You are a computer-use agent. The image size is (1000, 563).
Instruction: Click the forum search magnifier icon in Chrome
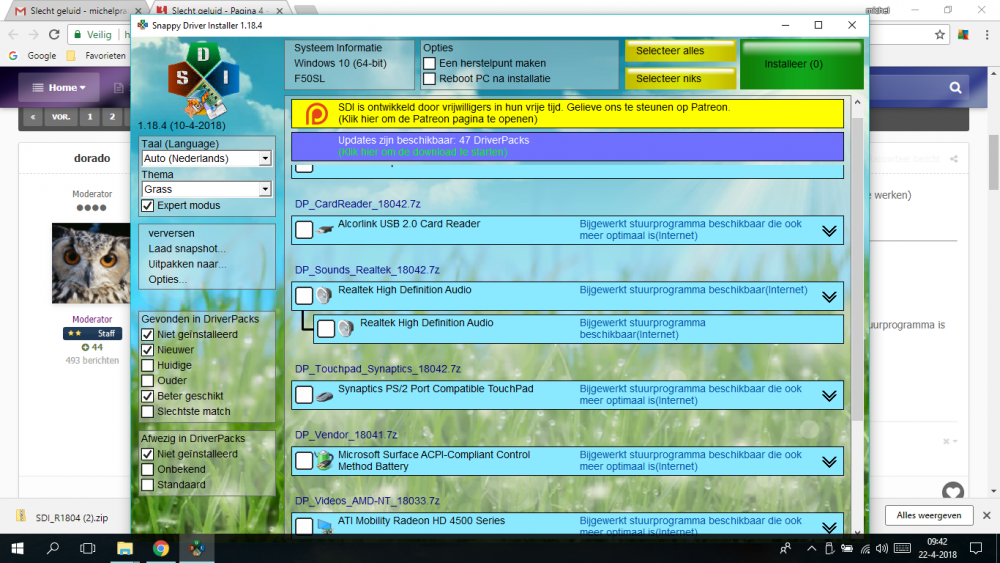click(955, 87)
